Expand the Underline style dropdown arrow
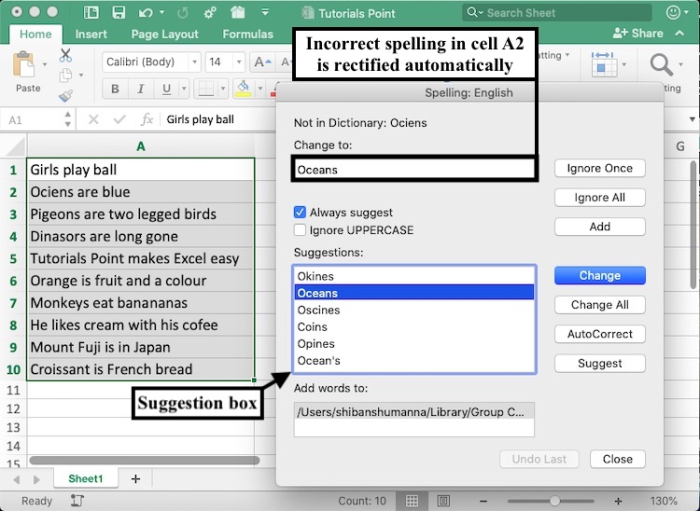This screenshot has width=700, height=511. point(183,89)
